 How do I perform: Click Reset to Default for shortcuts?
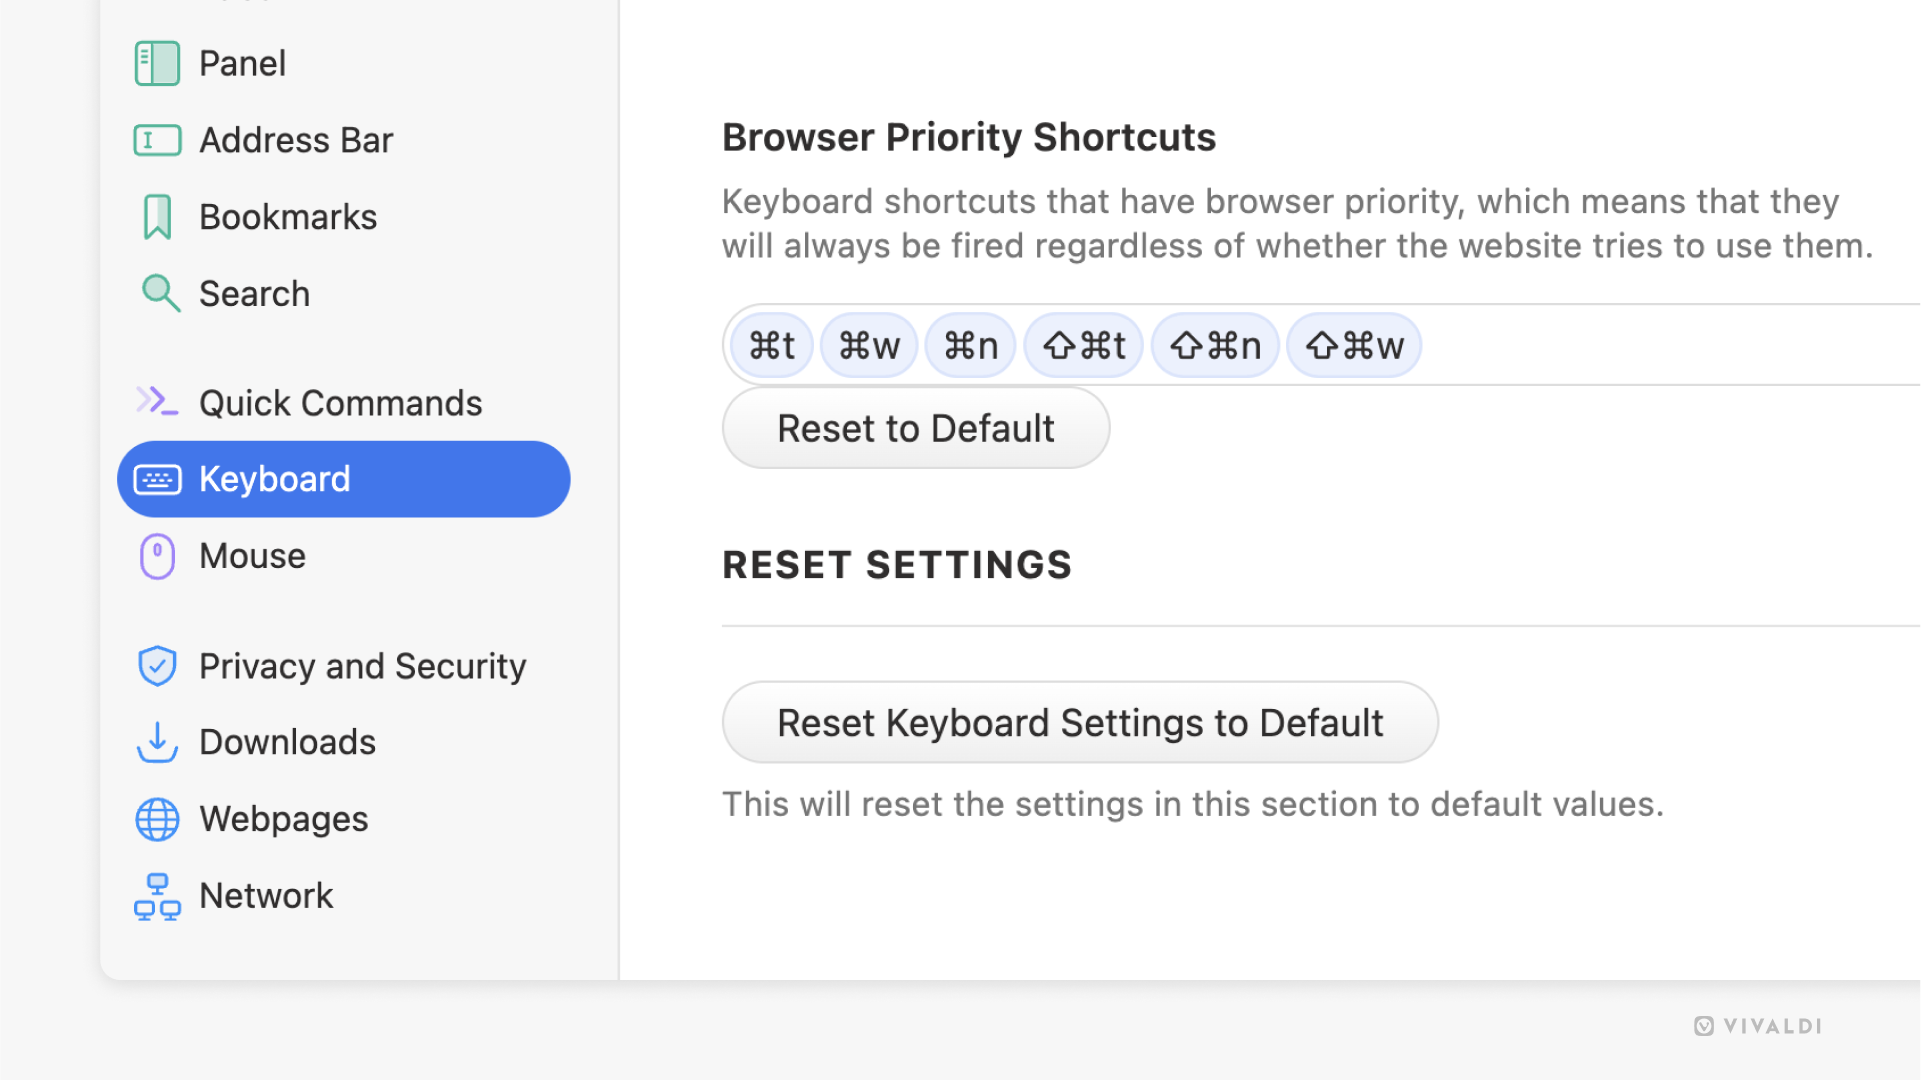tap(916, 426)
